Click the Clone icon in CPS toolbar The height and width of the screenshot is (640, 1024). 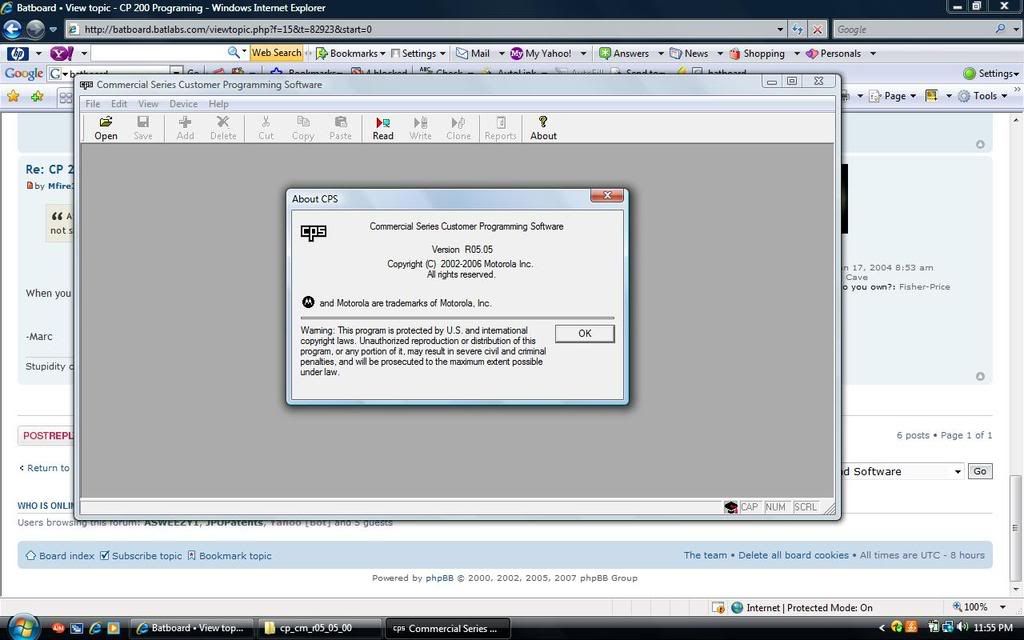(x=458, y=122)
